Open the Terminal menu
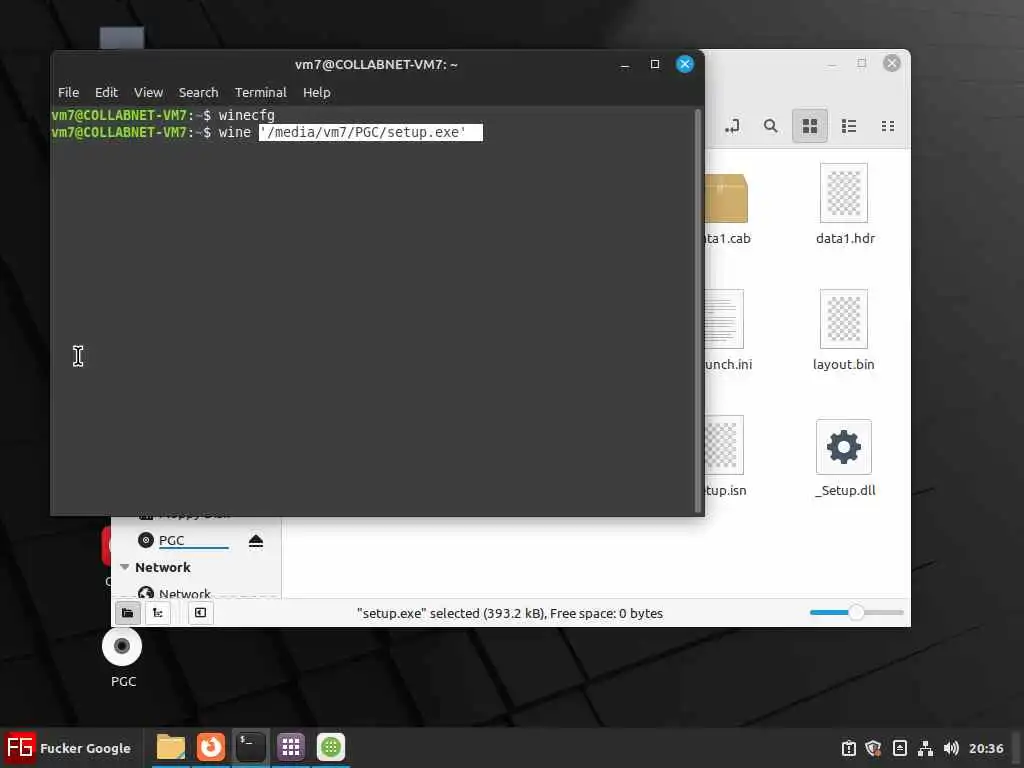1024x768 pixels. click(261, 93)
